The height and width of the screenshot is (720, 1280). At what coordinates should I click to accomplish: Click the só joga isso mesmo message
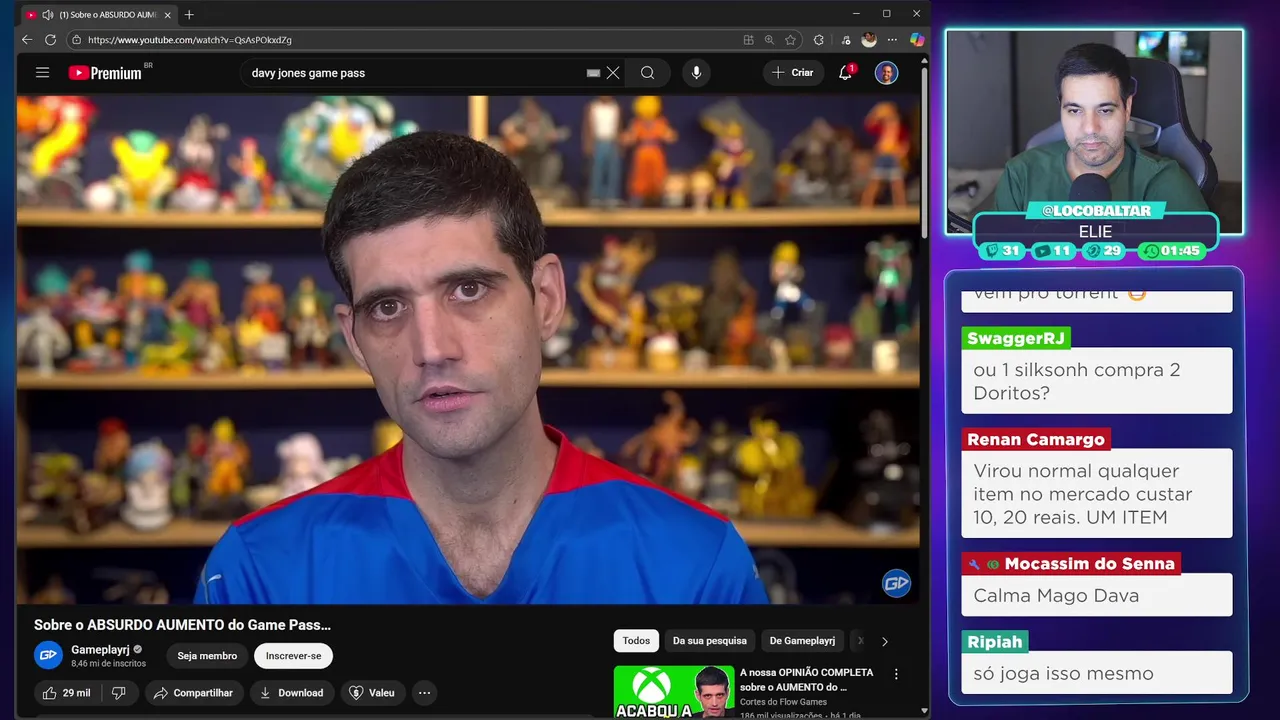click(x=1097, y=673)
